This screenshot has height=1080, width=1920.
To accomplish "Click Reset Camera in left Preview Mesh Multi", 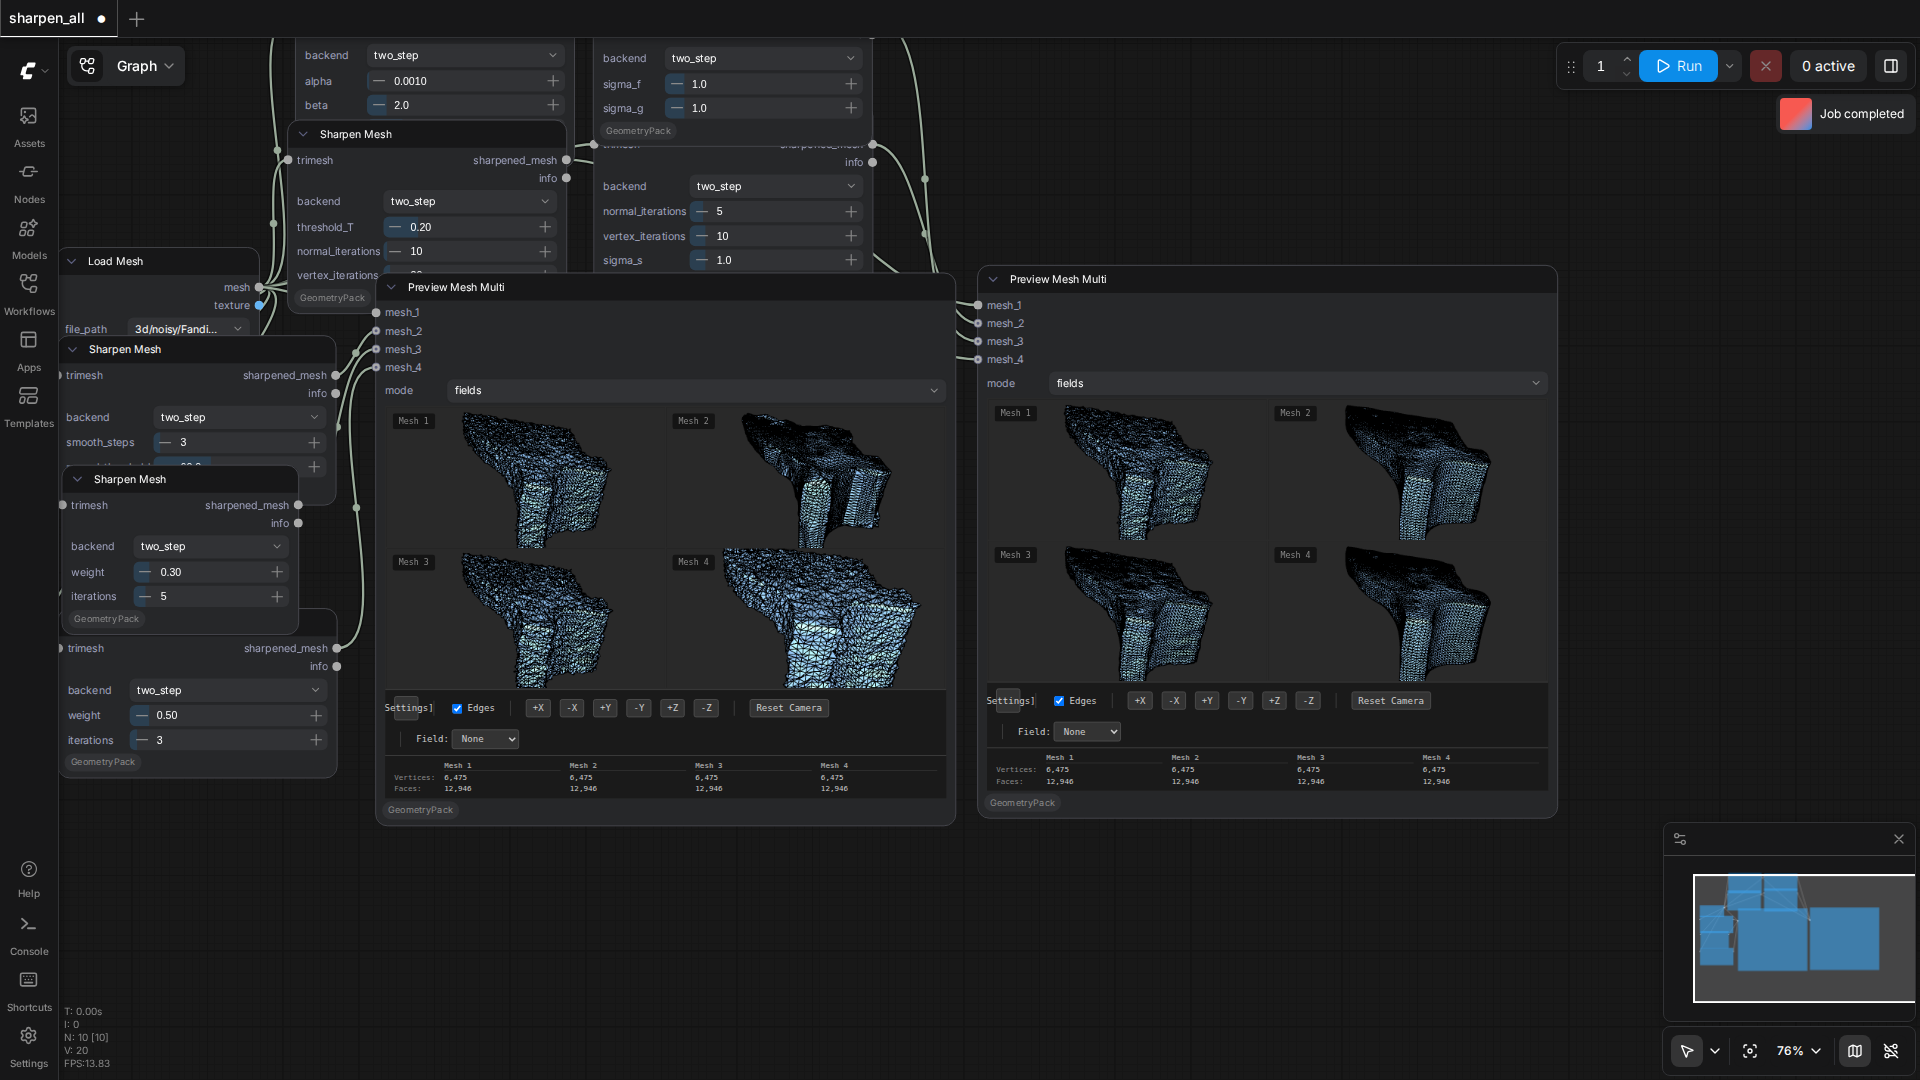I will (789, 708).
